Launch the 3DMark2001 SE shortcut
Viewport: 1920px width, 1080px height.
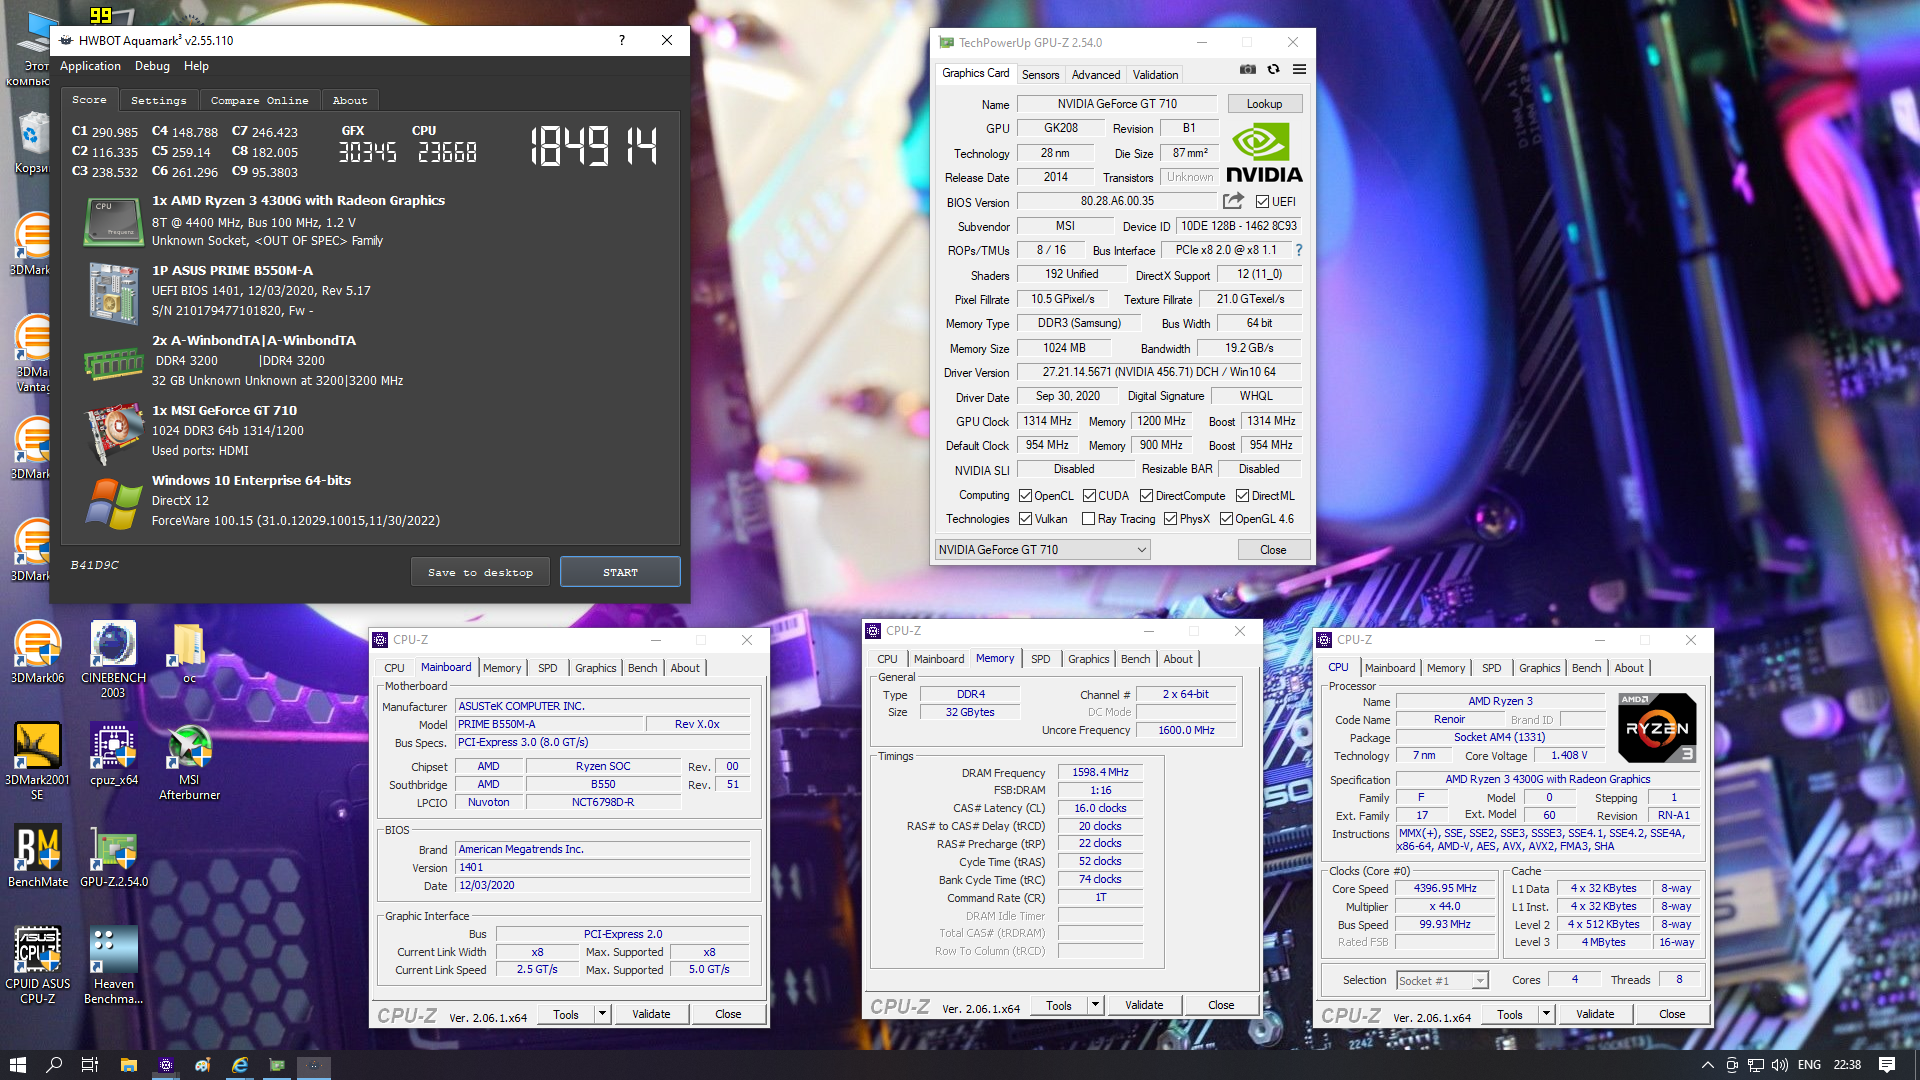click(37, 761)
